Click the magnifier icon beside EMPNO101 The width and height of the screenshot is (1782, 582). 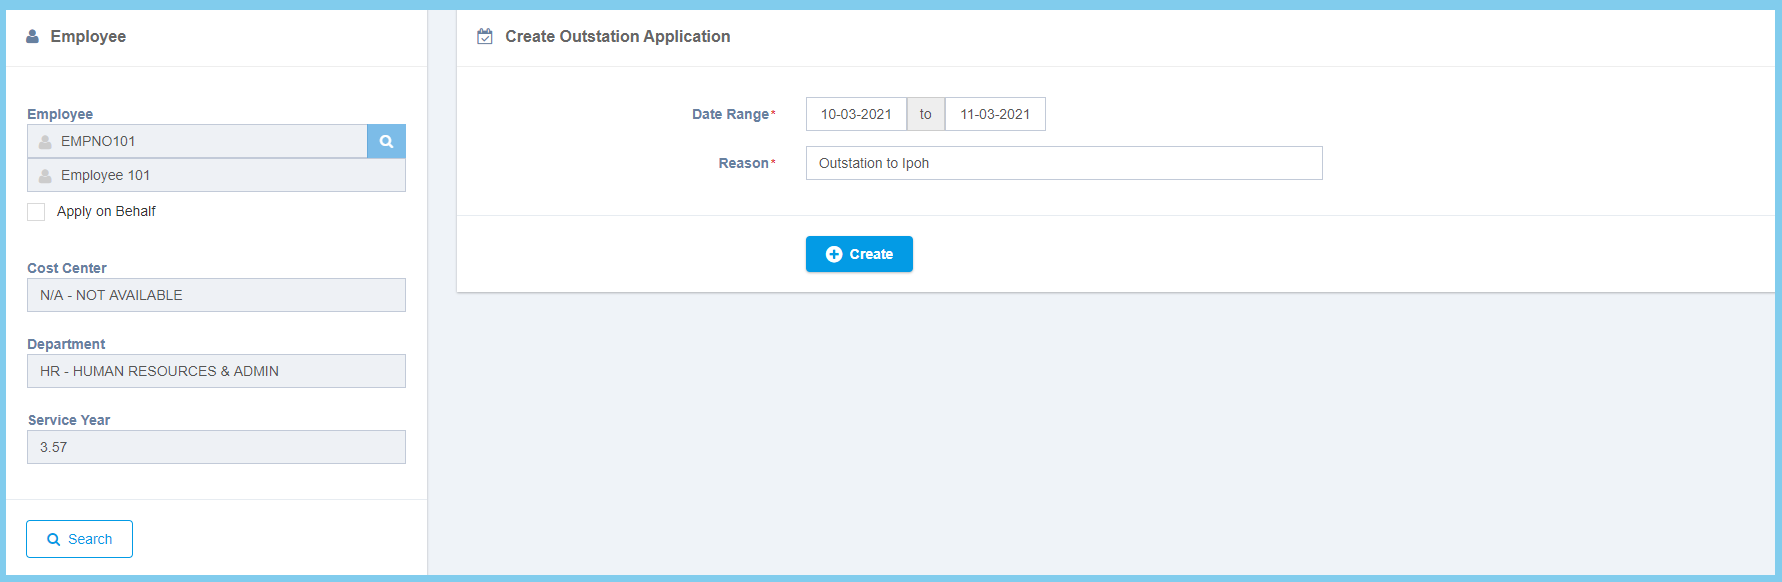(386, 141)
